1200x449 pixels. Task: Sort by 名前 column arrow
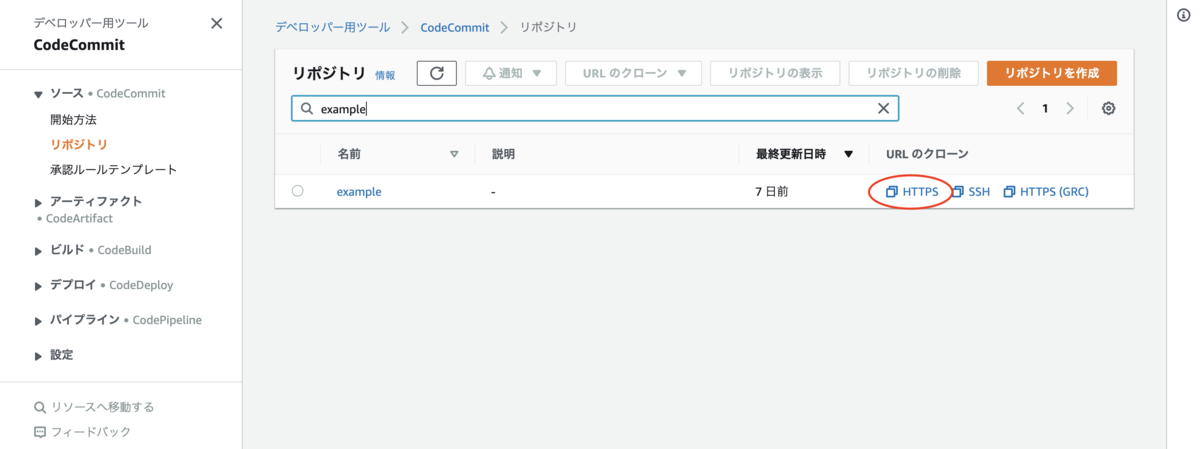pos(454,154)
